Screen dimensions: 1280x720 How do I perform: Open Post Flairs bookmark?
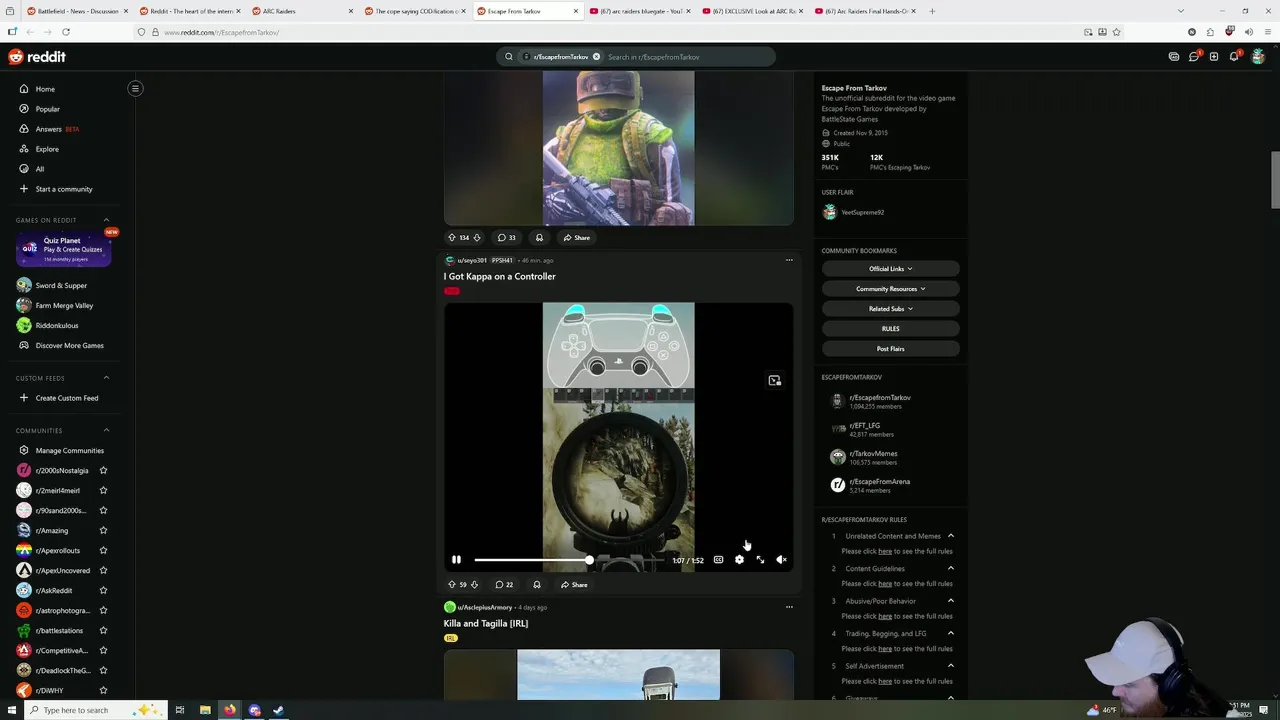pyautogui.click(x=890, y=349)
